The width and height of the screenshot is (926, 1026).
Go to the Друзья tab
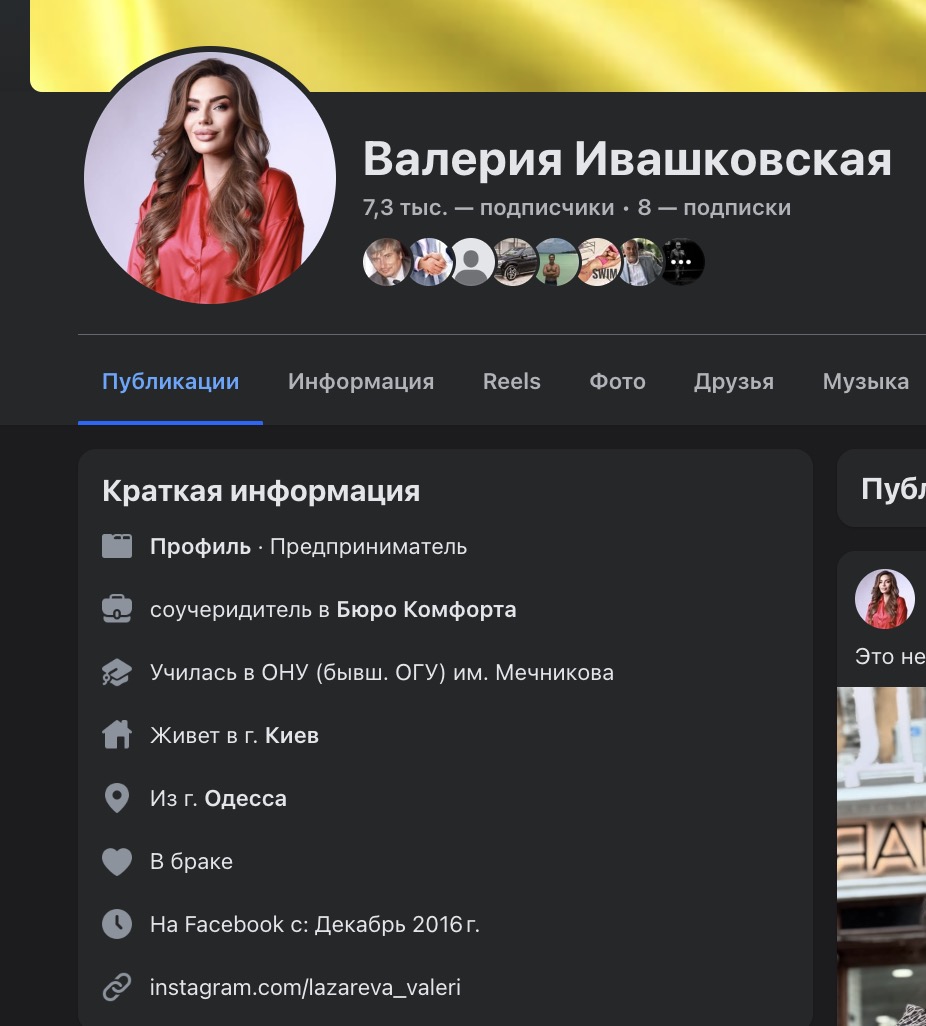tap(734, 382)
